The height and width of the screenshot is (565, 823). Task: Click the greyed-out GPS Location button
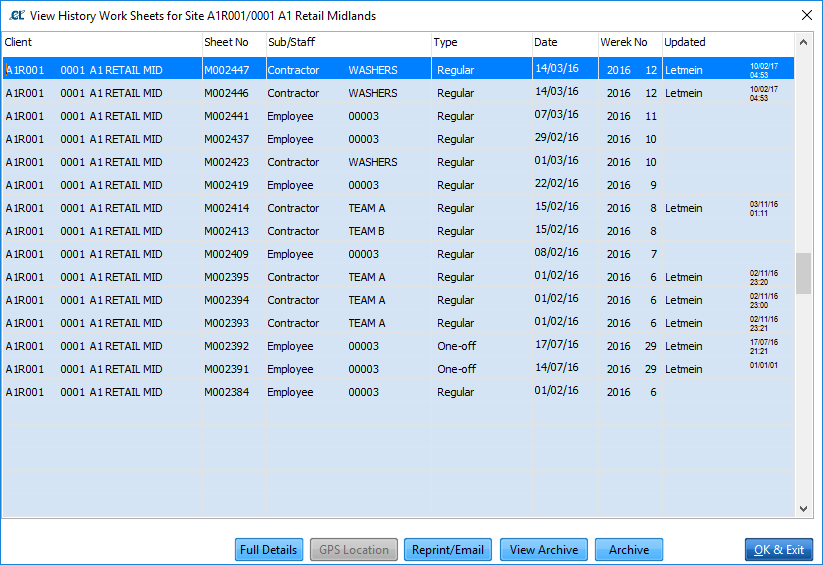point(354,550)
